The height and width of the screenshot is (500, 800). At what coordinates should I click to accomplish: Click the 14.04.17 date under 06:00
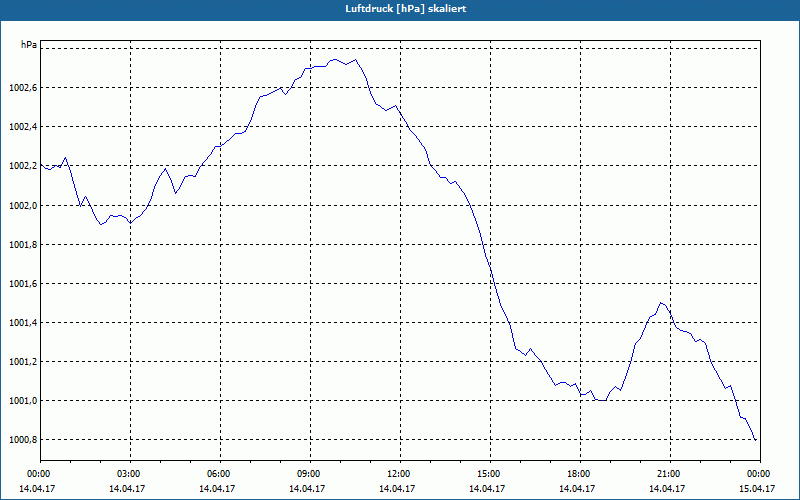tap(217, 488)
